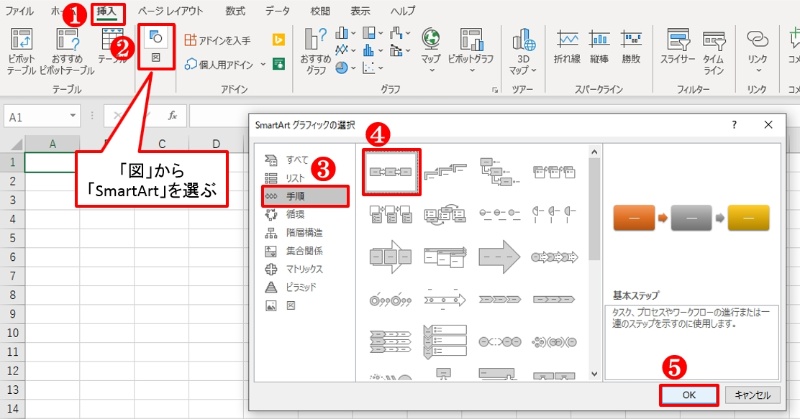
Task: Click the SmartArt dialog help question mark
Action: coord(734,126)
